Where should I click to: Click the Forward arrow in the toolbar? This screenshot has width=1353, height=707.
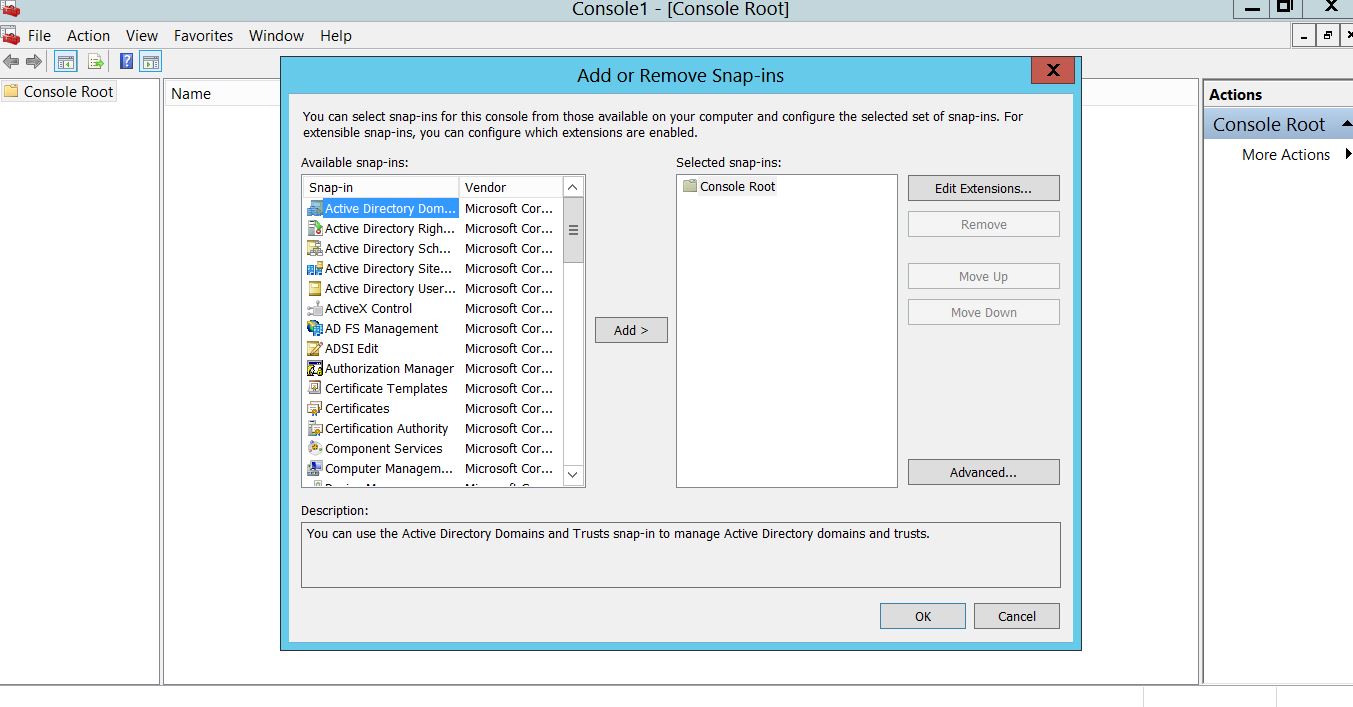click(34, 62)
